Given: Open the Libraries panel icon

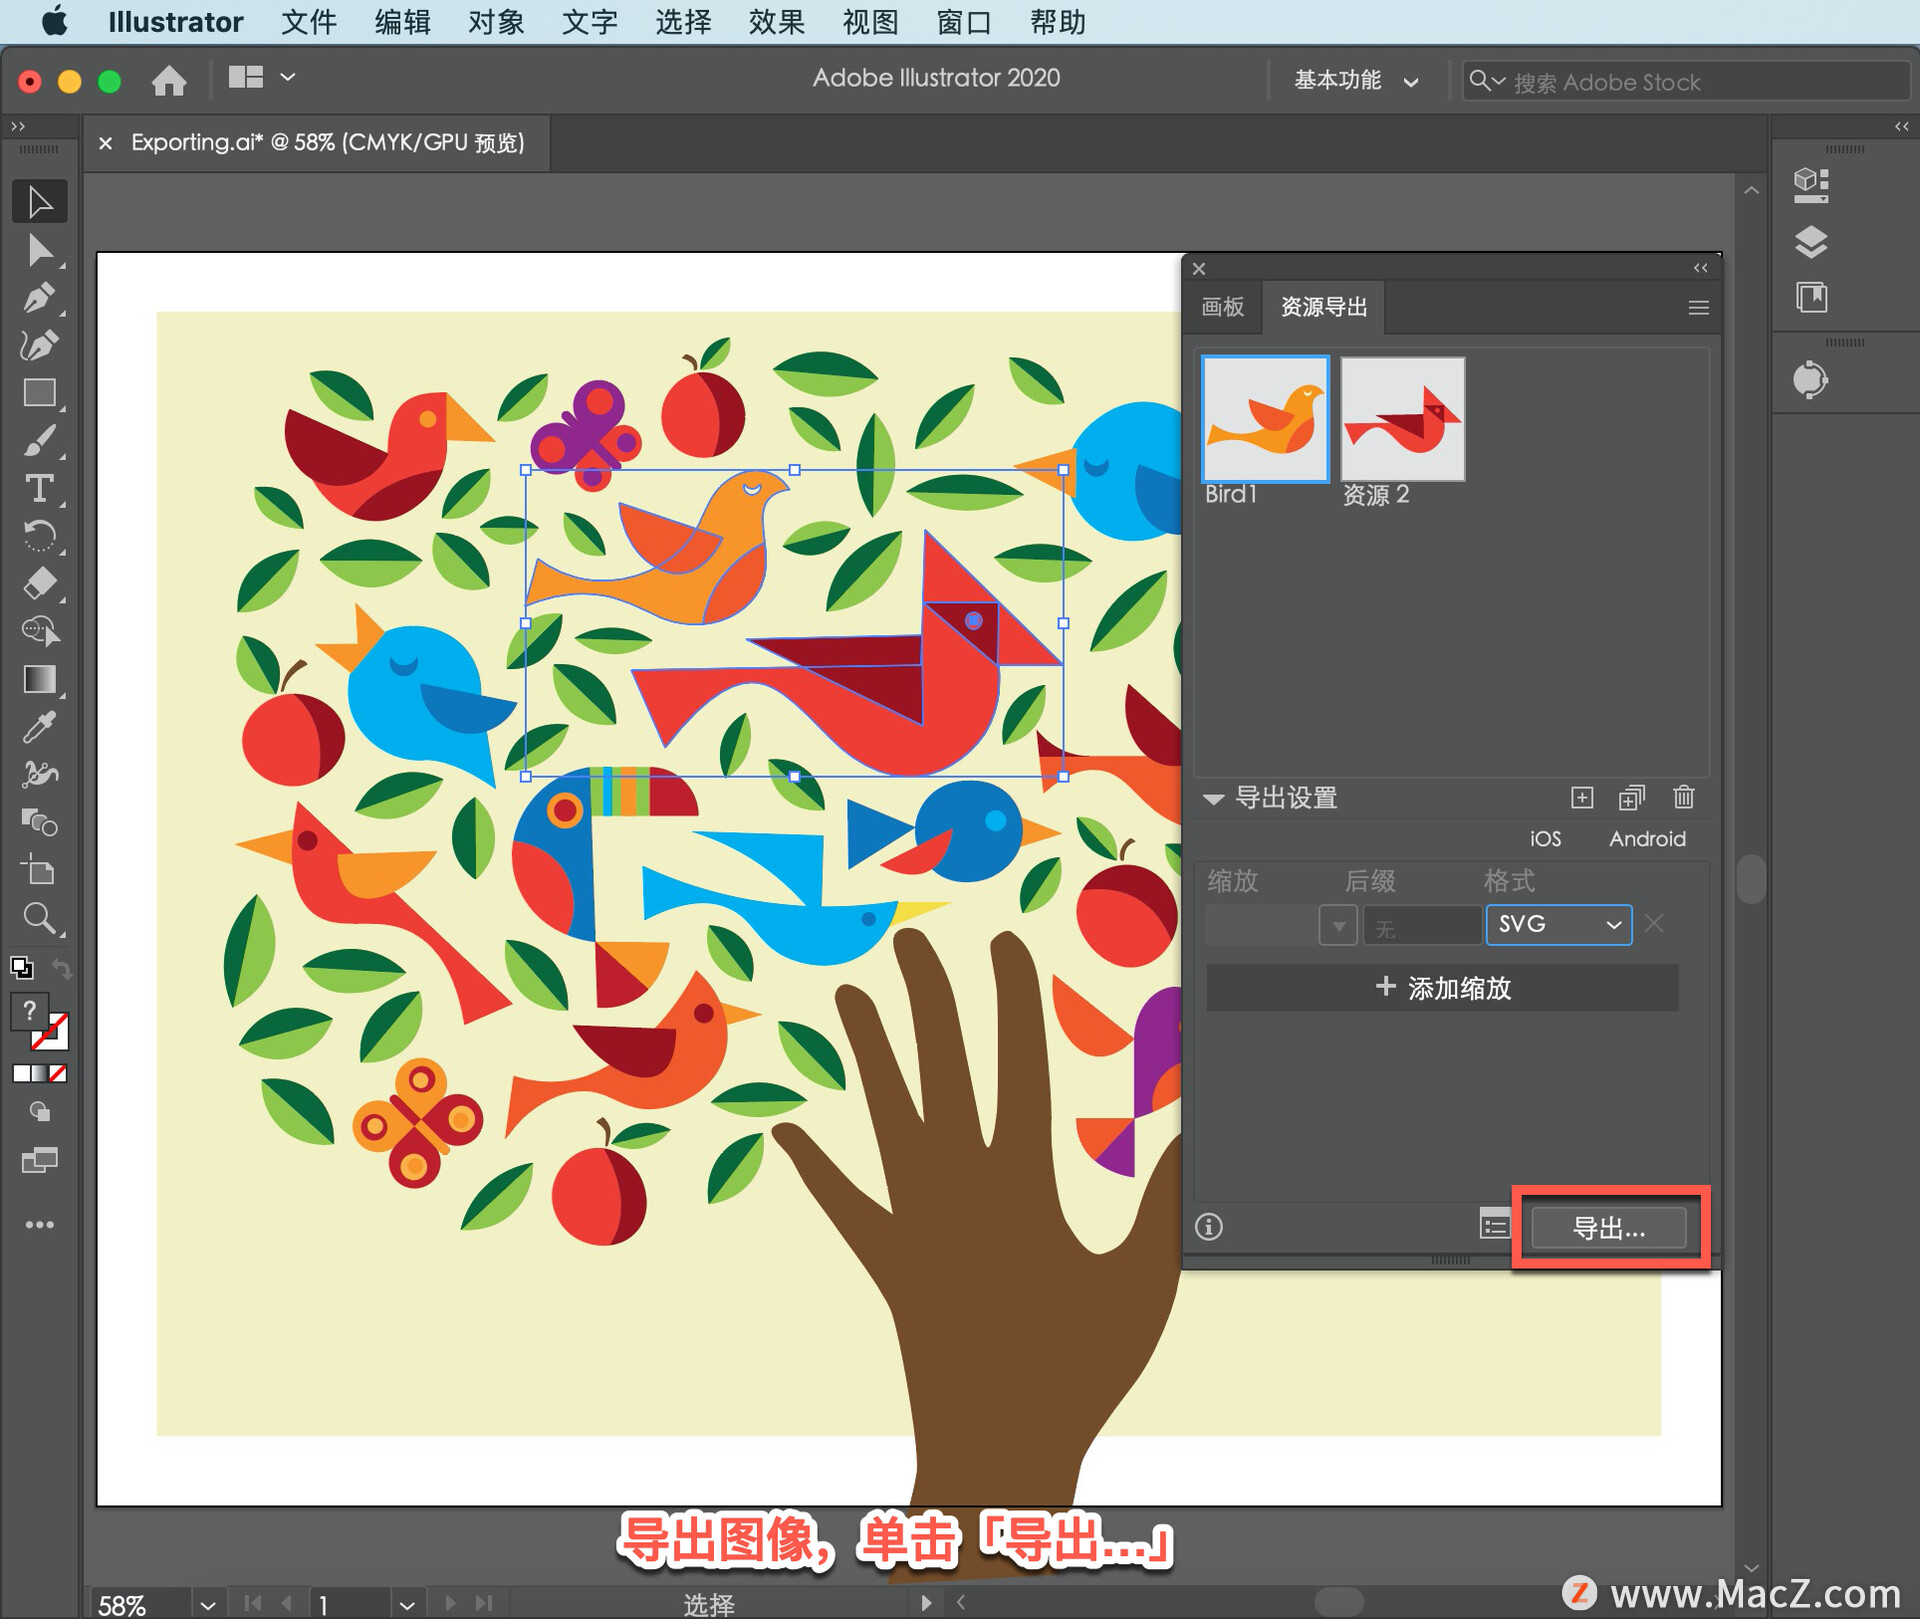Looking at the screenshot, I should coord(1812,297).
